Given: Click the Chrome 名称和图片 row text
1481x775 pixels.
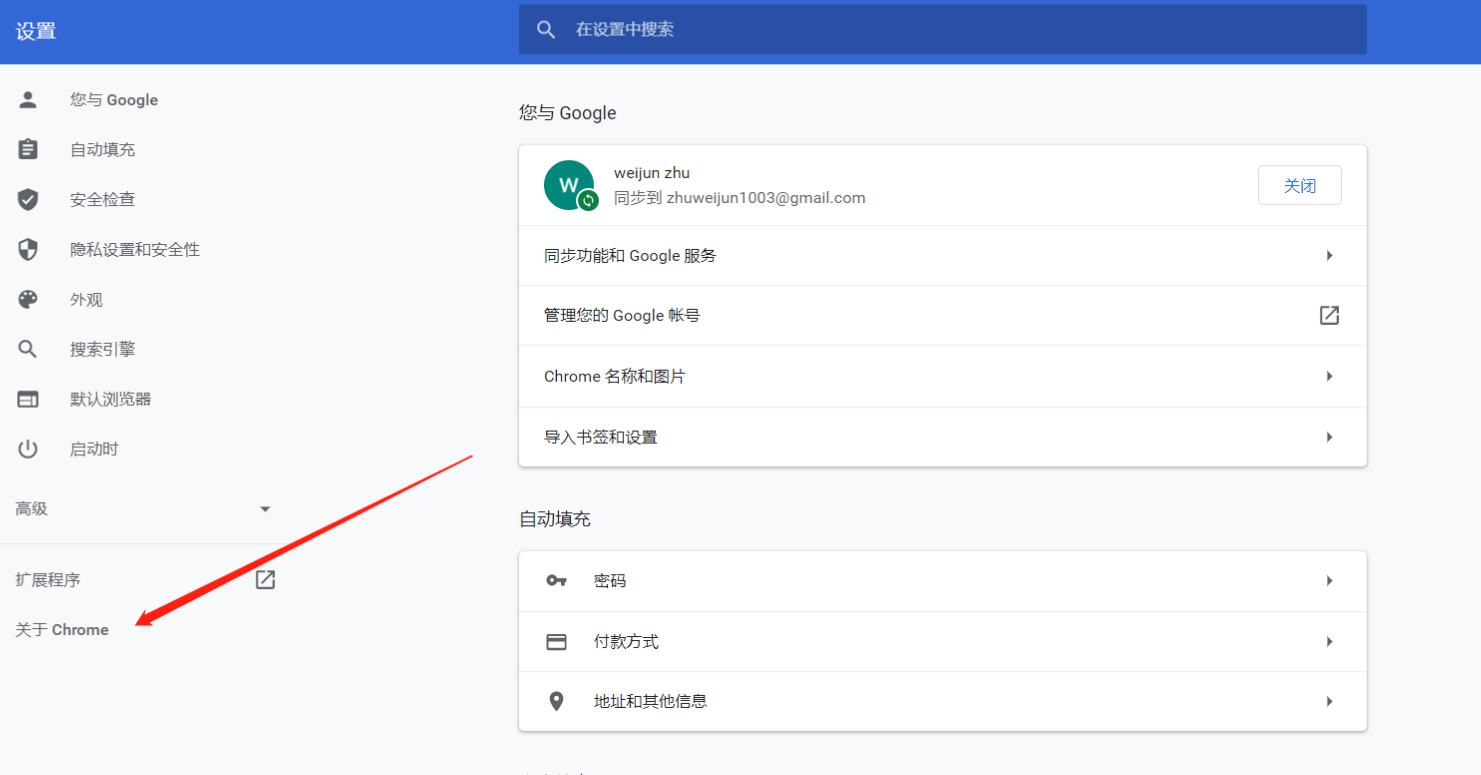Looking at the screenshot, I should click(x=615, y=376).
